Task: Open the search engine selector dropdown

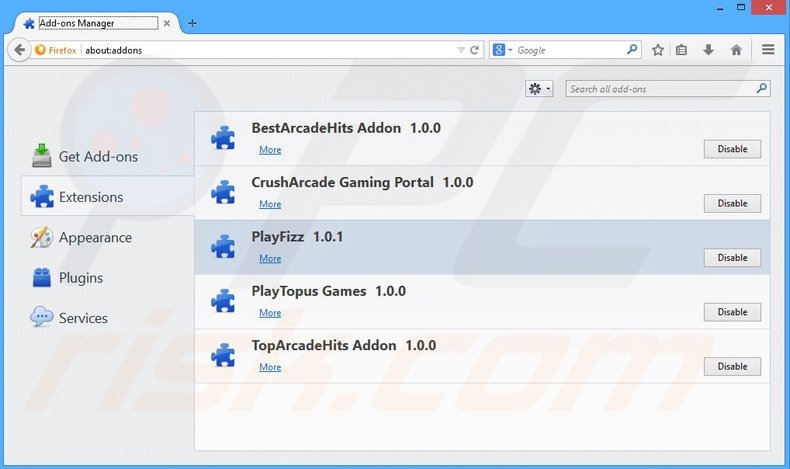Action: point(502,50)
